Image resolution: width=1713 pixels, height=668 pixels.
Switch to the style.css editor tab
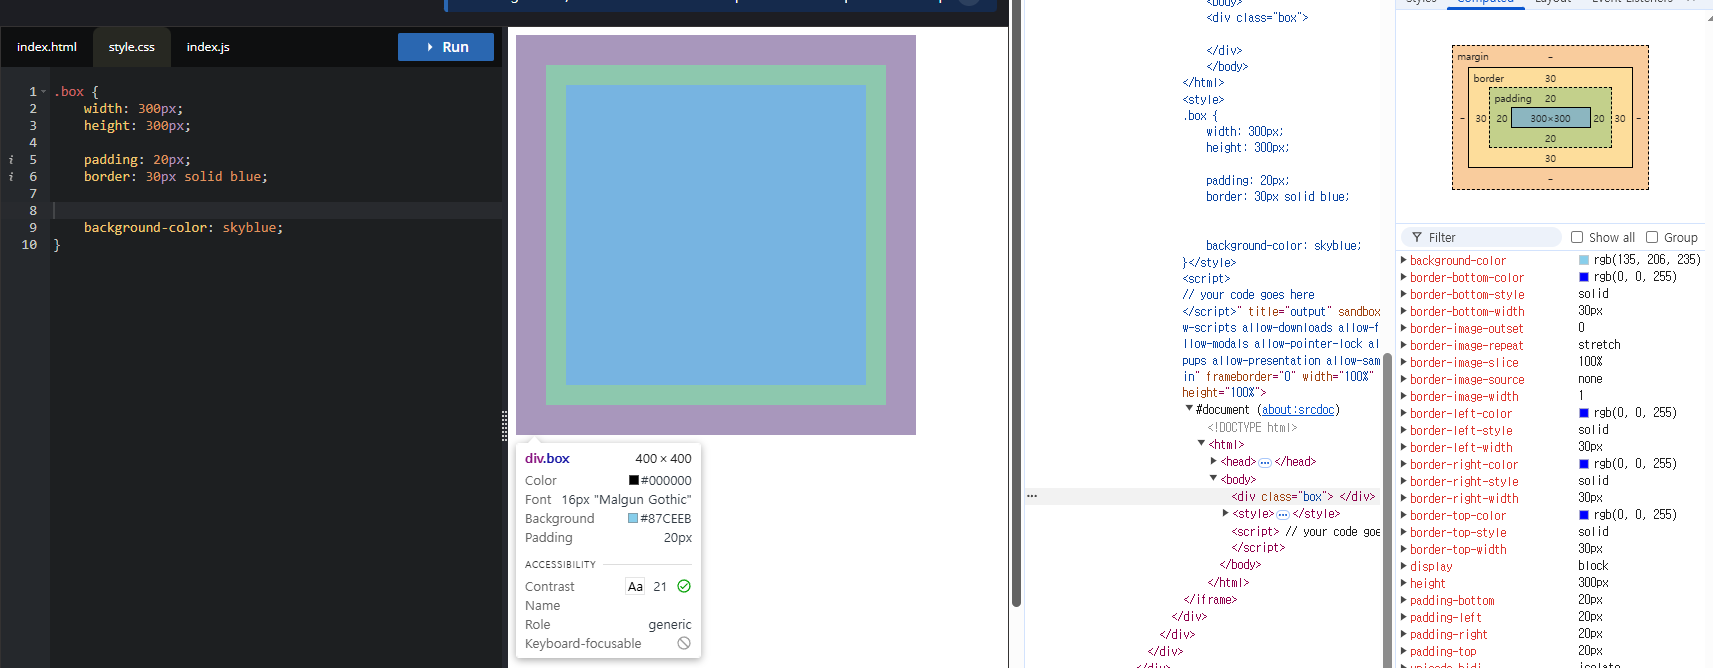[x=132, y=47]
